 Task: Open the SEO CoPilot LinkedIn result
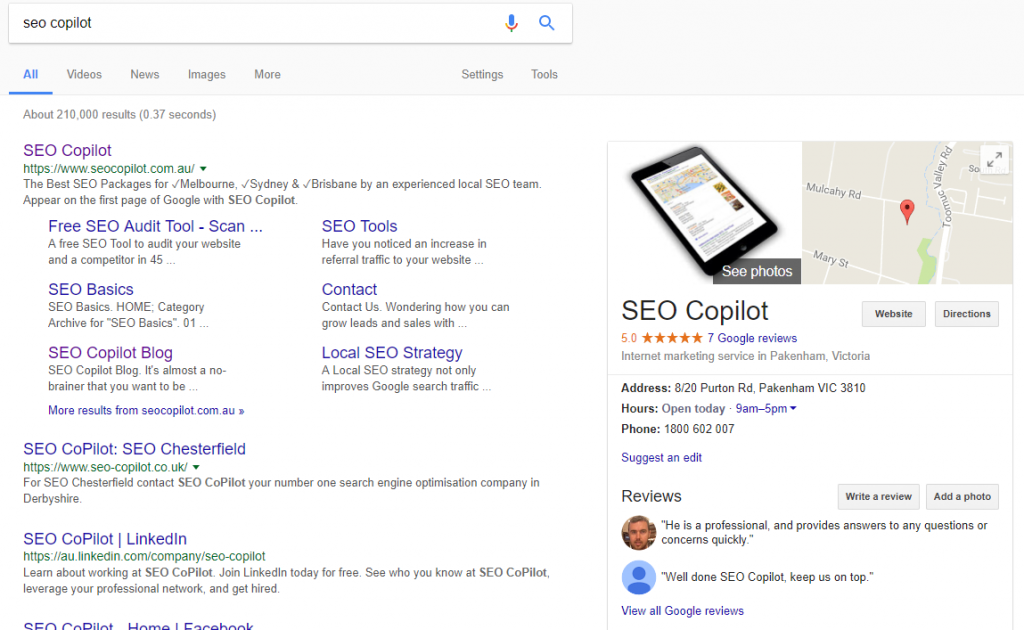(105, 539)
